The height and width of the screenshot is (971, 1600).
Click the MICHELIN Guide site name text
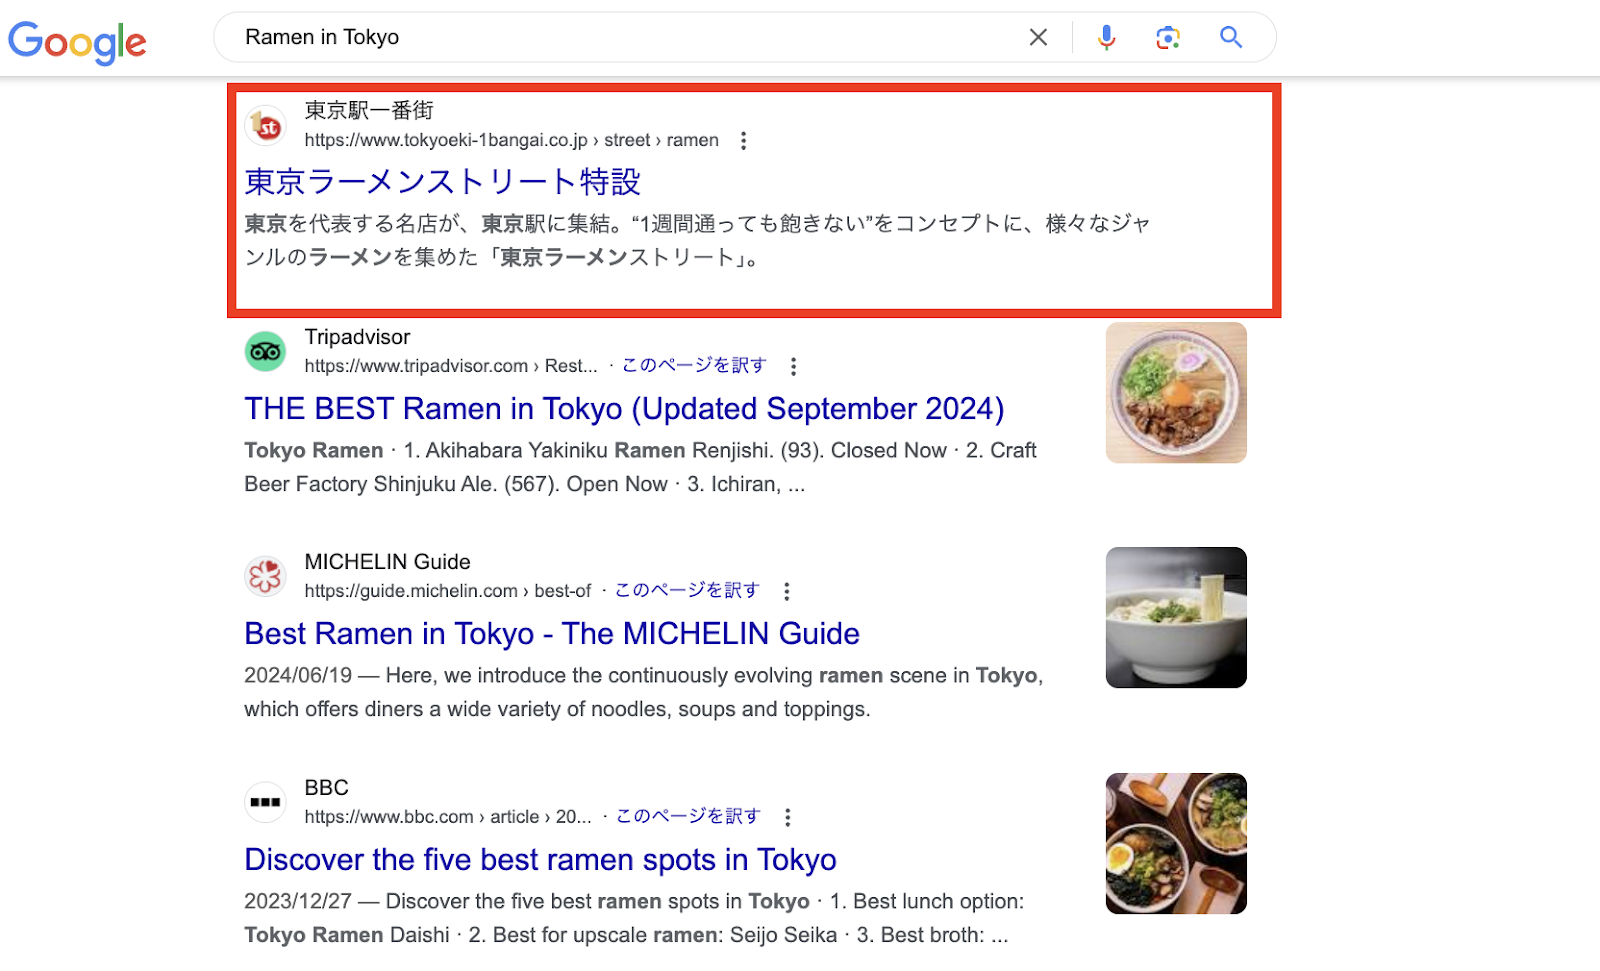(387, 562)
